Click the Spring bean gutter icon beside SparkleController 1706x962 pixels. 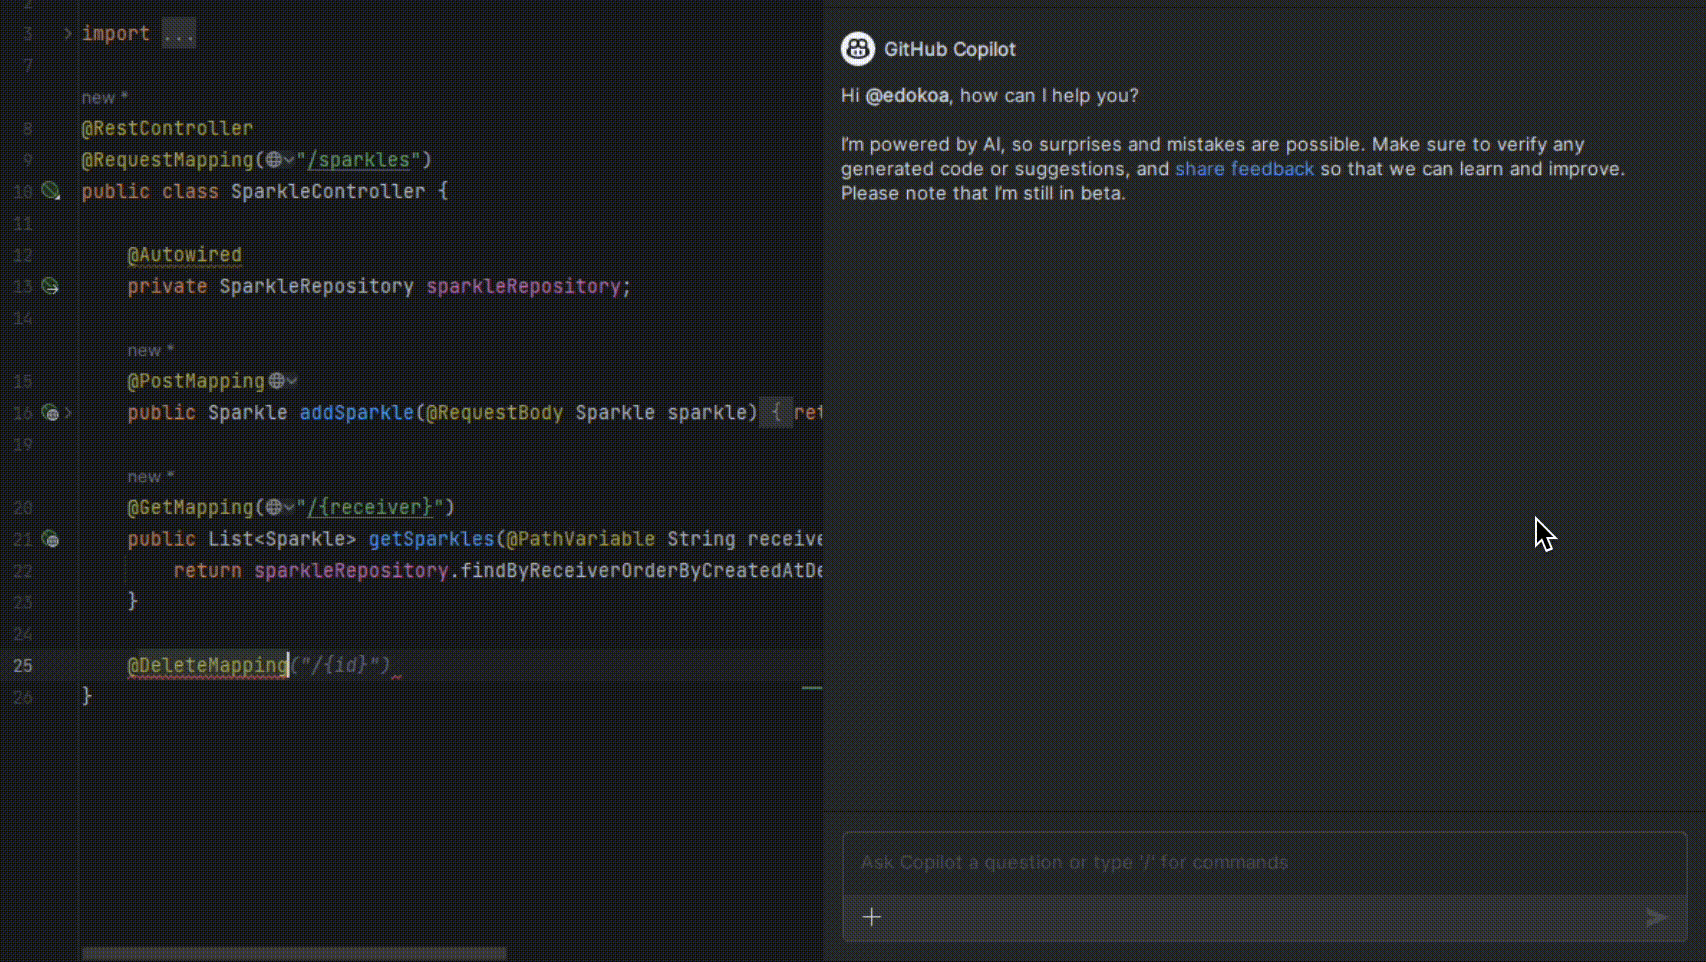(x=50, y=191)
